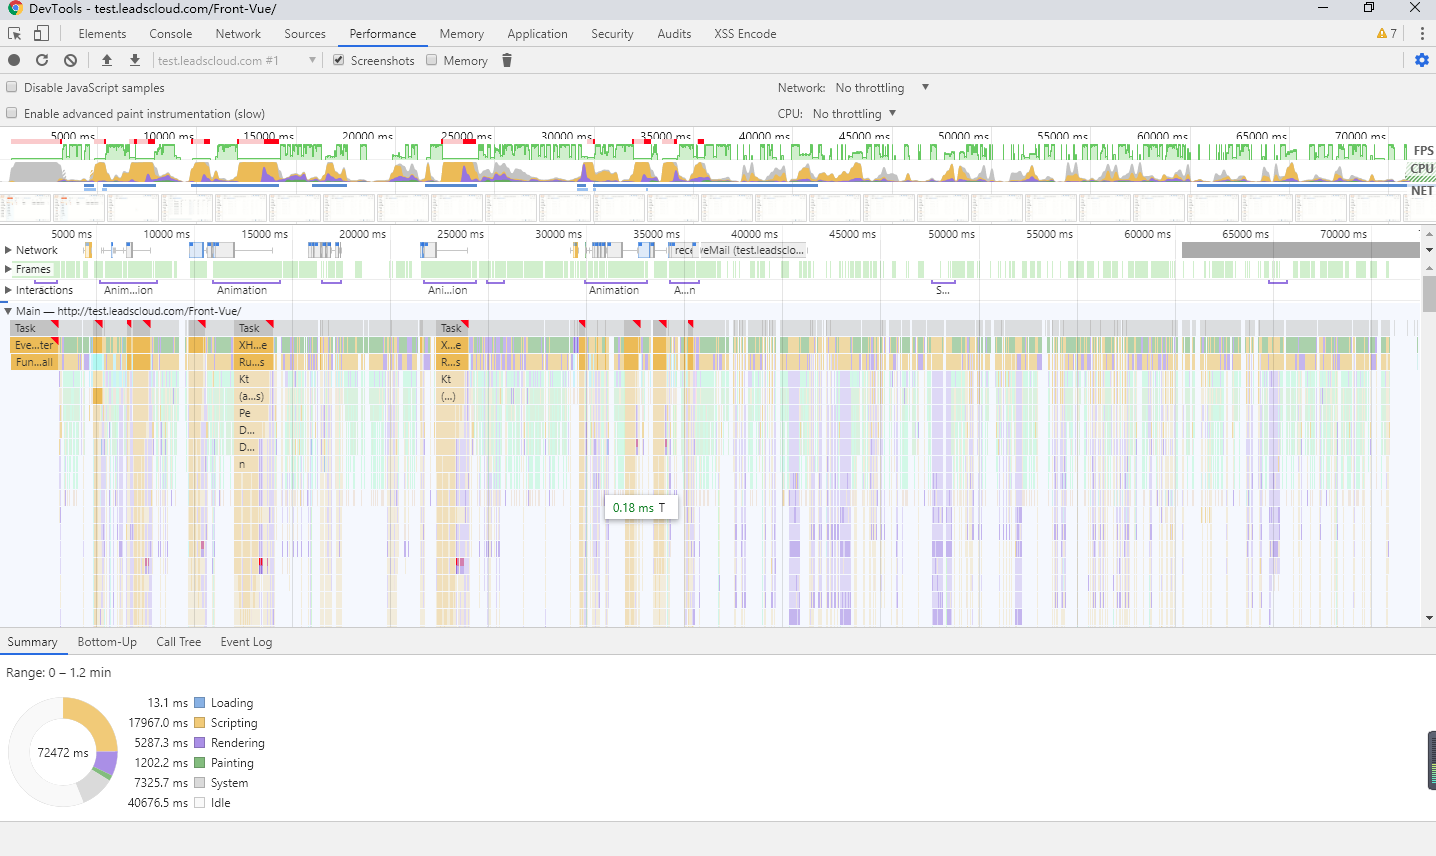Click the purple Rendering legend swatch

(x=200, y=743)
